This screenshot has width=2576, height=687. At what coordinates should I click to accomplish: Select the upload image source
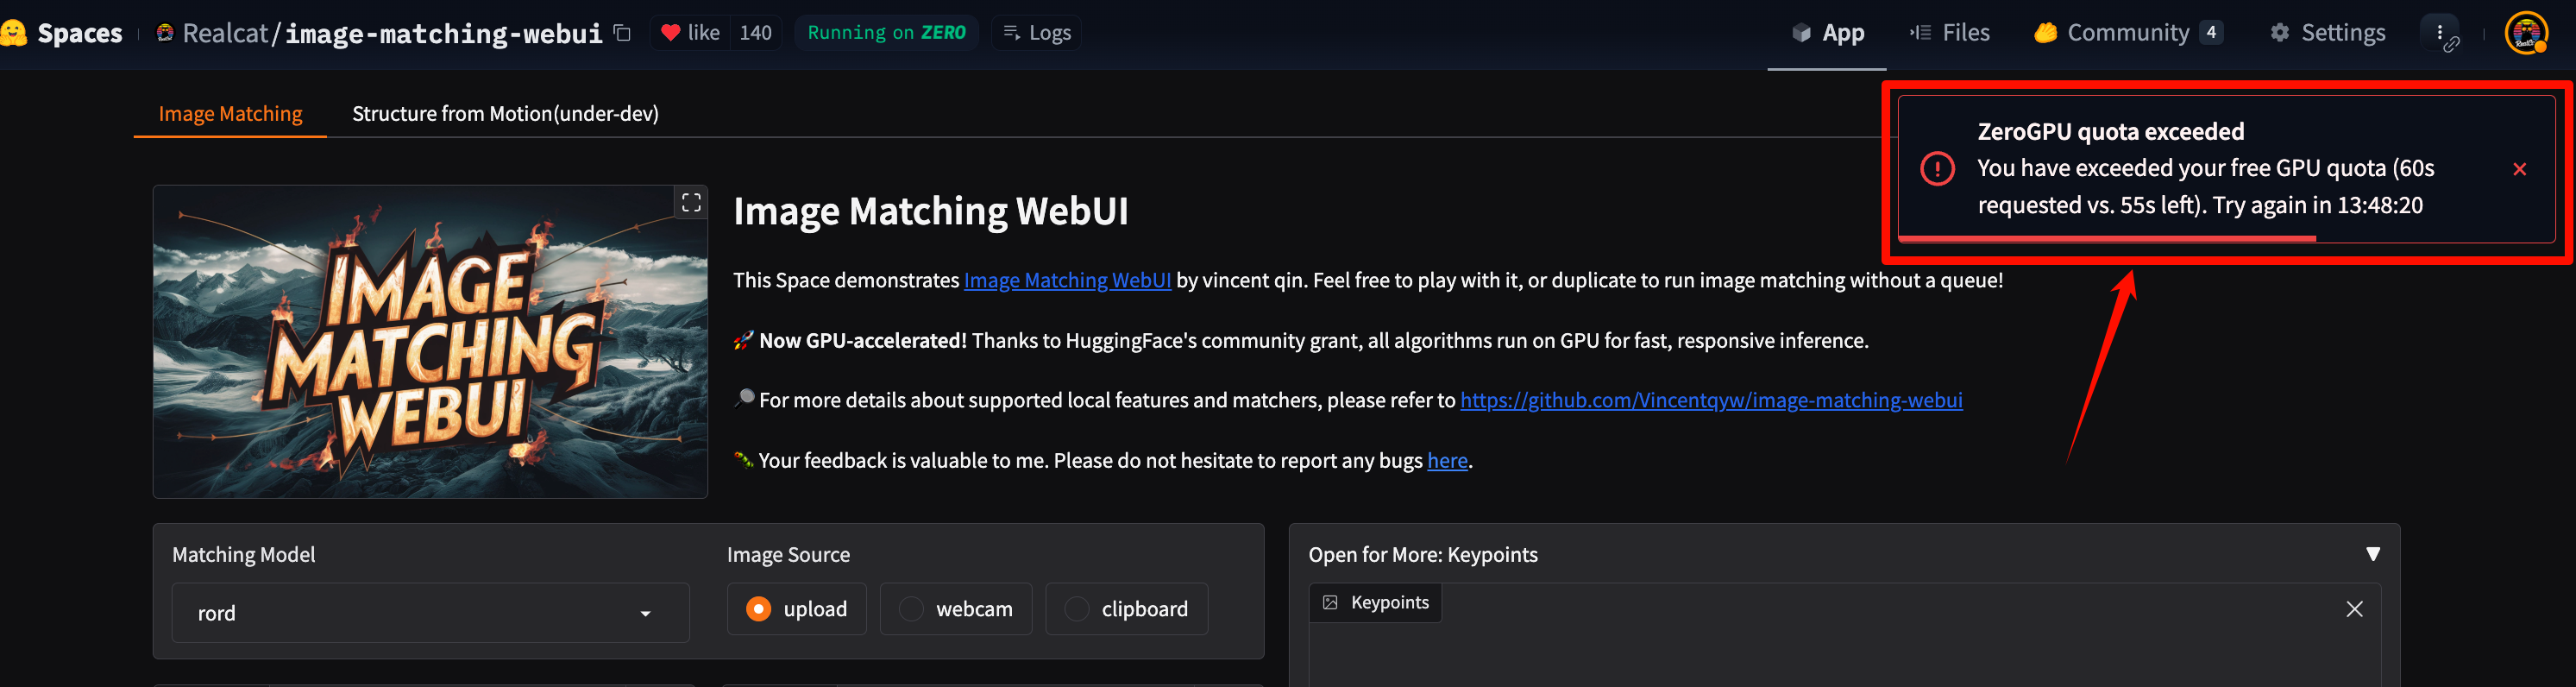(797, 609)
